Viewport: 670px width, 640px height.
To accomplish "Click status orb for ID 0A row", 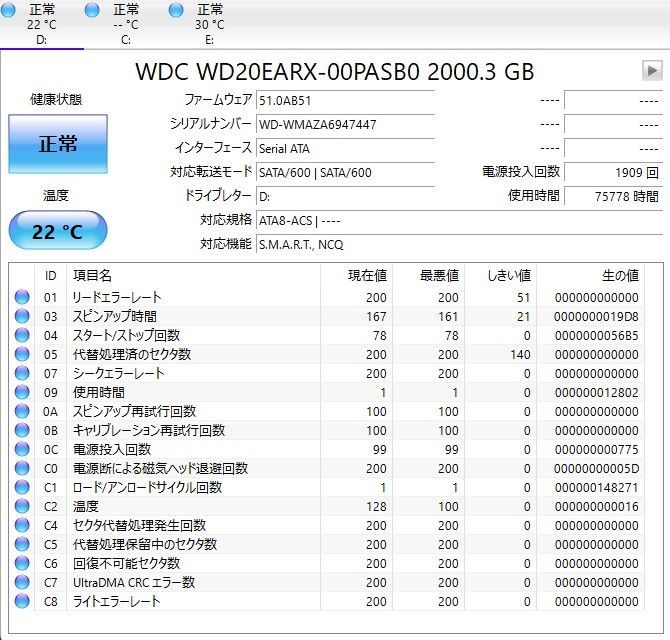I will tap(22, 411).
